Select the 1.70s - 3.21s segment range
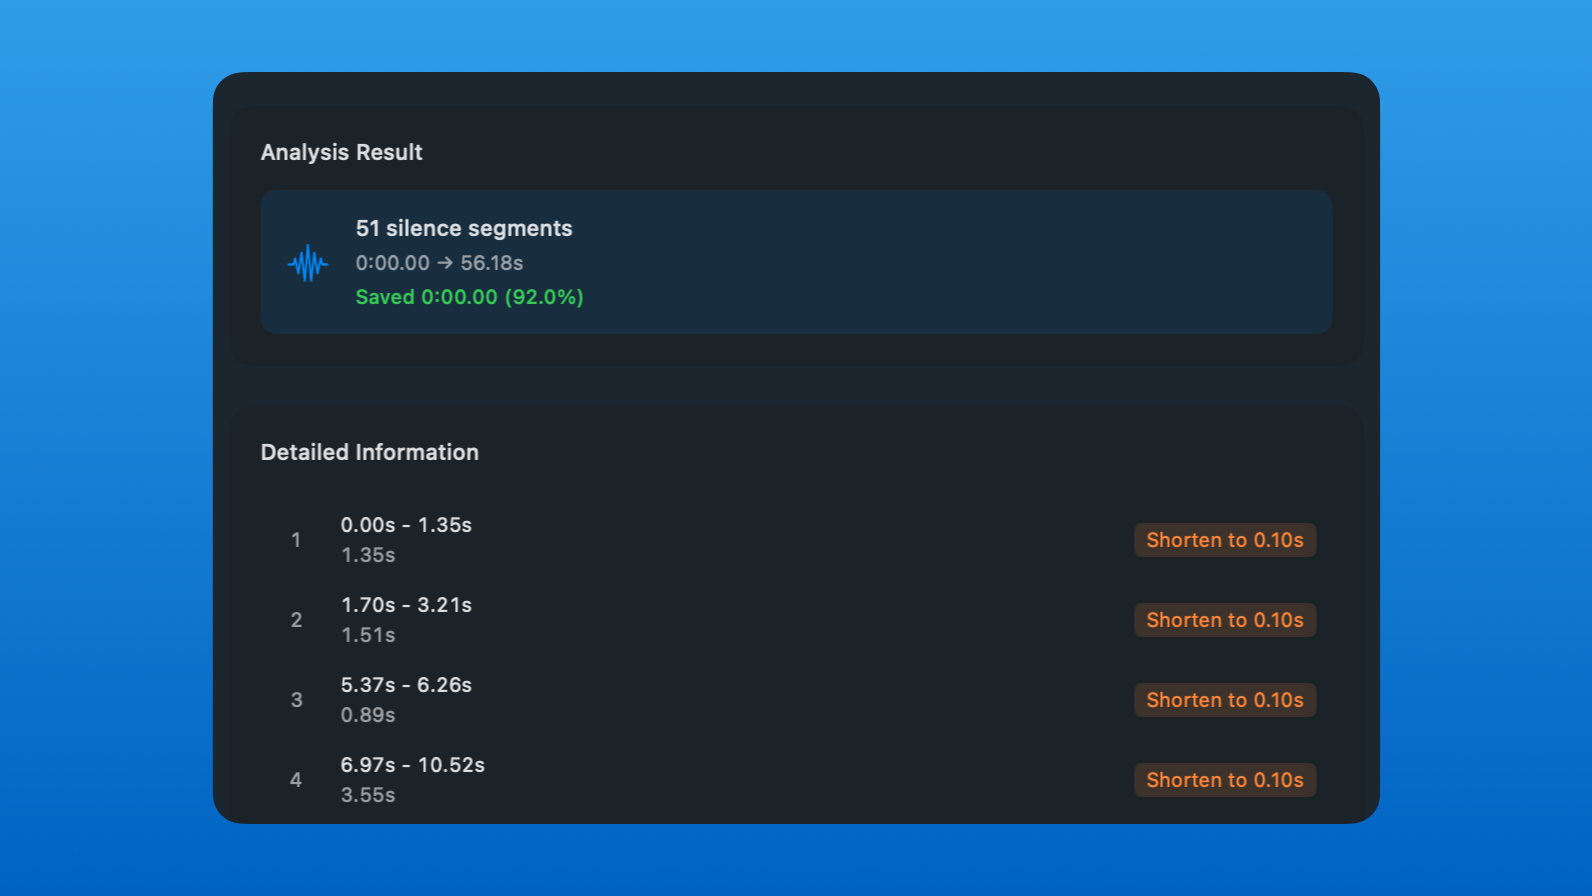Image resolution: width=1592 pixels, height=896 pixels. click(406, 605)
